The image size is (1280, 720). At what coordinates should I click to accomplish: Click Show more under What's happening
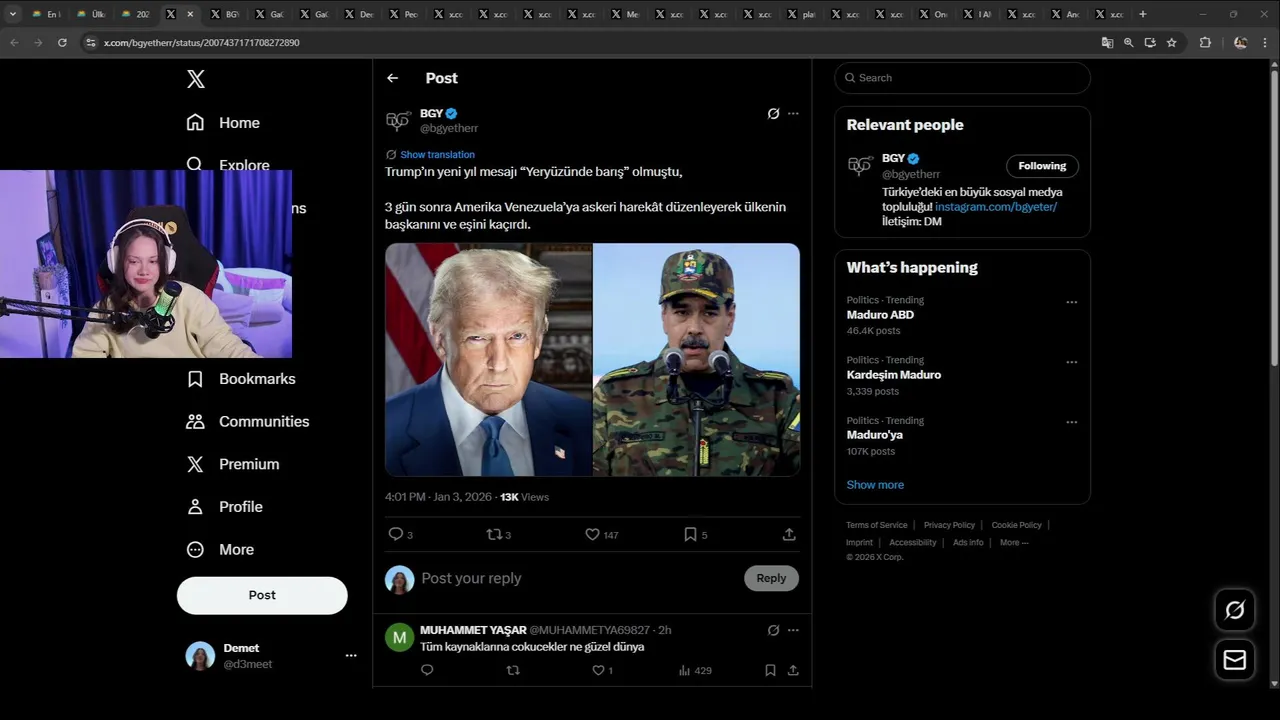point(875,485)
